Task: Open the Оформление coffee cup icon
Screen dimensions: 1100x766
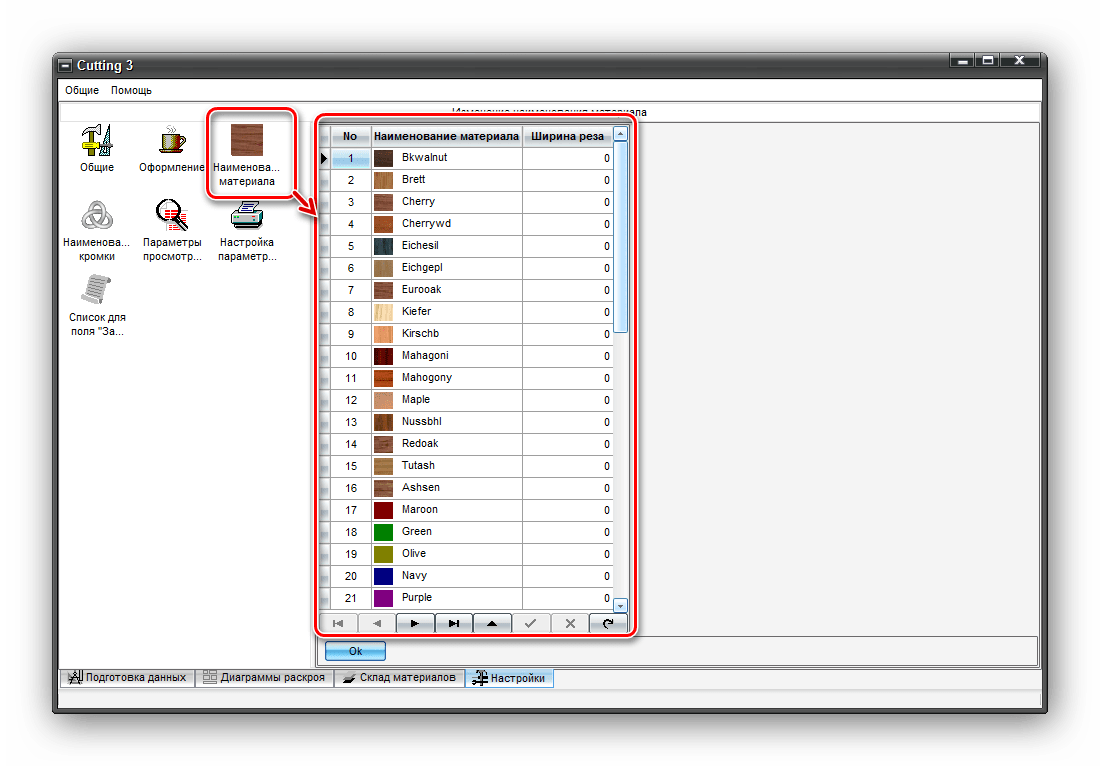Action: click(171, 141)
